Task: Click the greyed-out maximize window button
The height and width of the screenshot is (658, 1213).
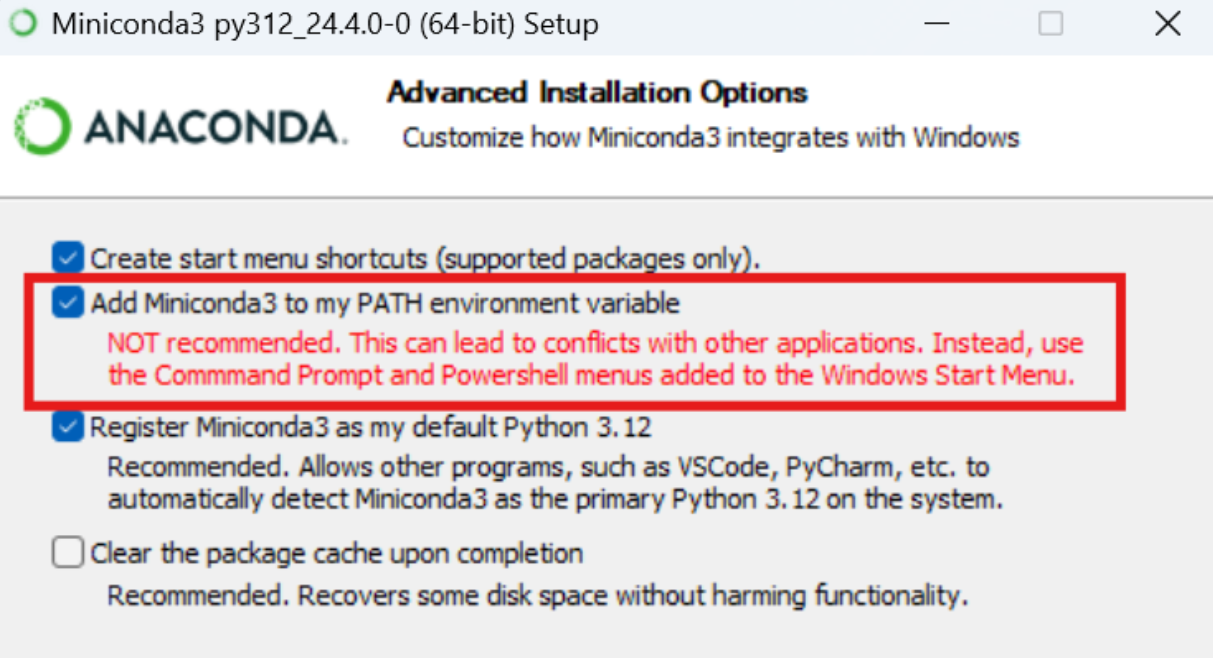Action: click(1050, 24)
